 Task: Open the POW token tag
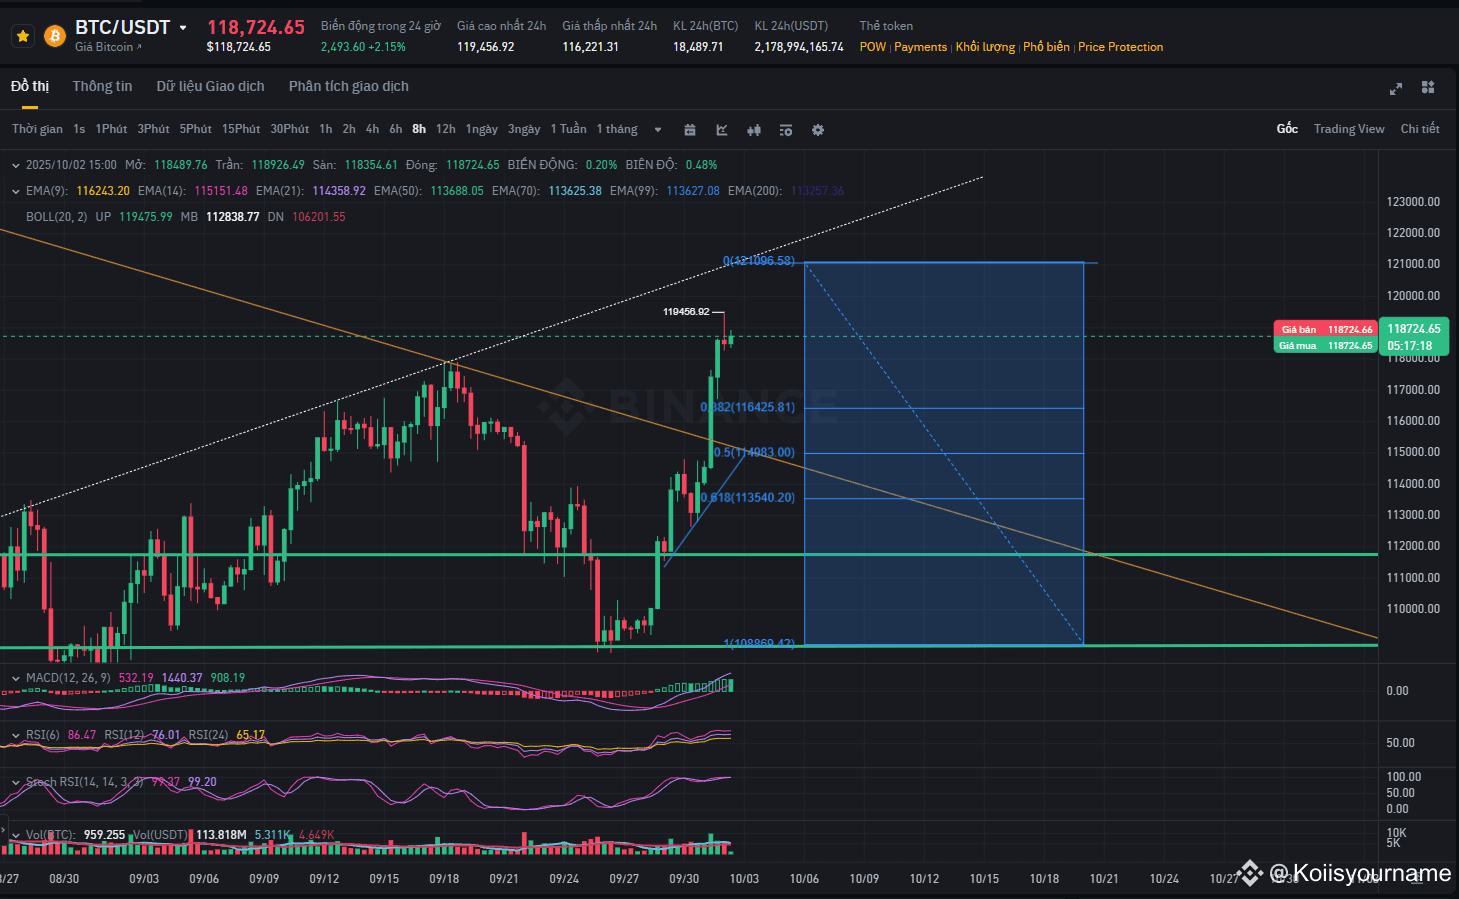point(872,47)
